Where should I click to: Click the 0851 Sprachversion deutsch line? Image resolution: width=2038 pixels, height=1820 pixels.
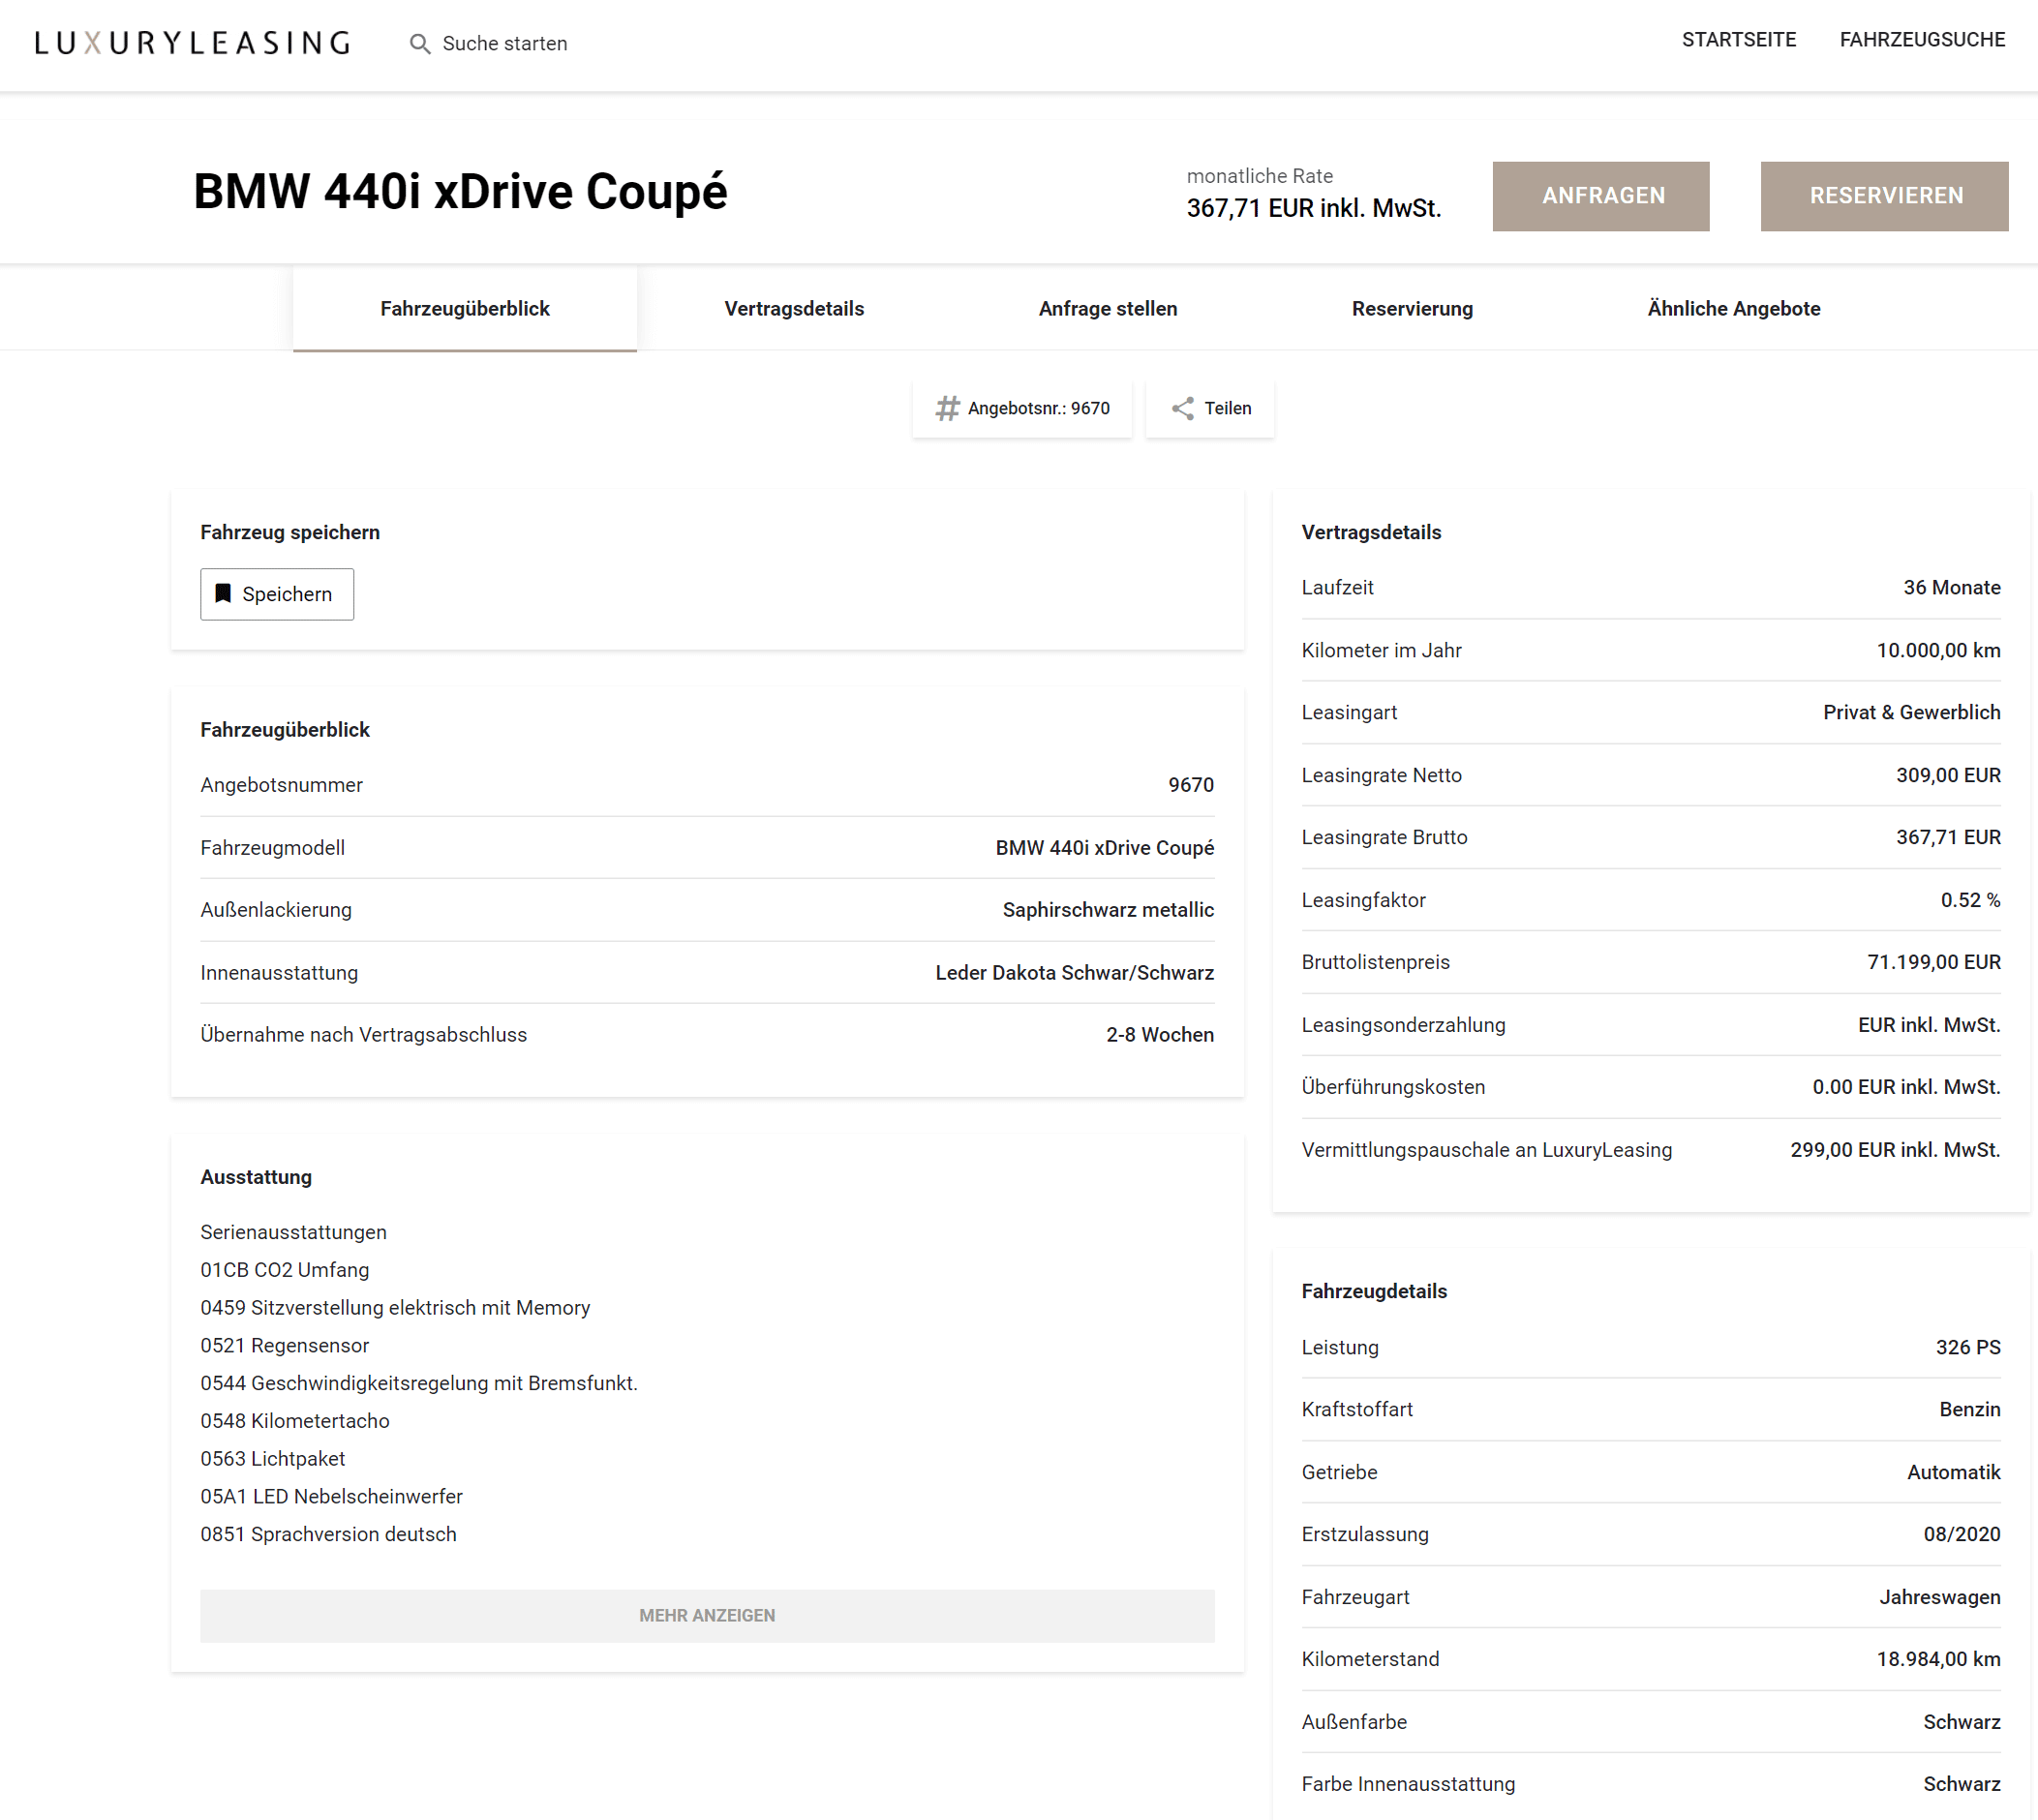(328, 1534)
